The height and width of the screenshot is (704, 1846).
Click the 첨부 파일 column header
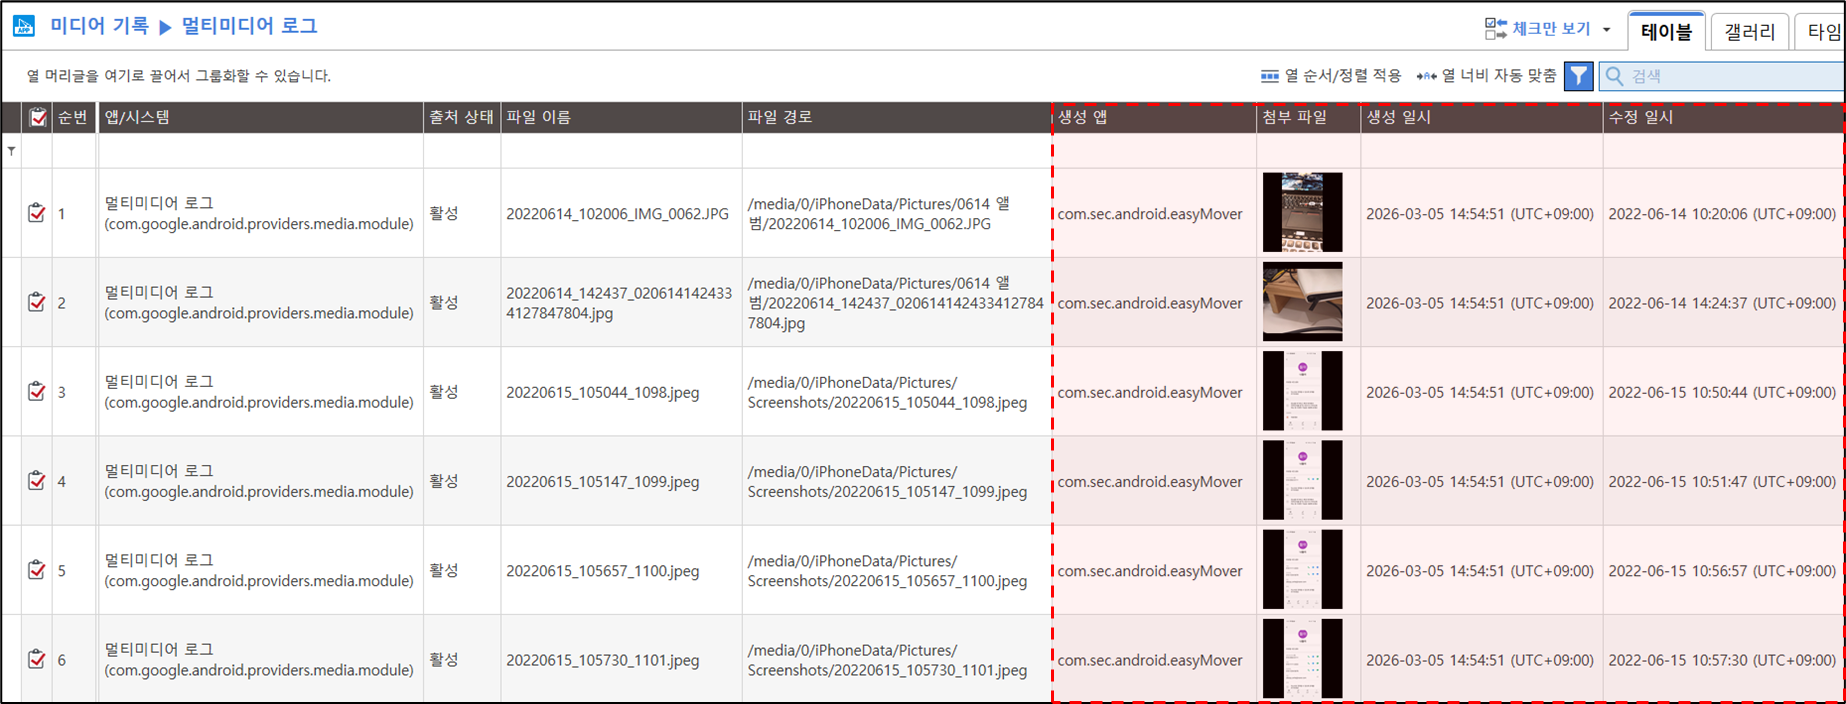click(x=1308, y=117)
